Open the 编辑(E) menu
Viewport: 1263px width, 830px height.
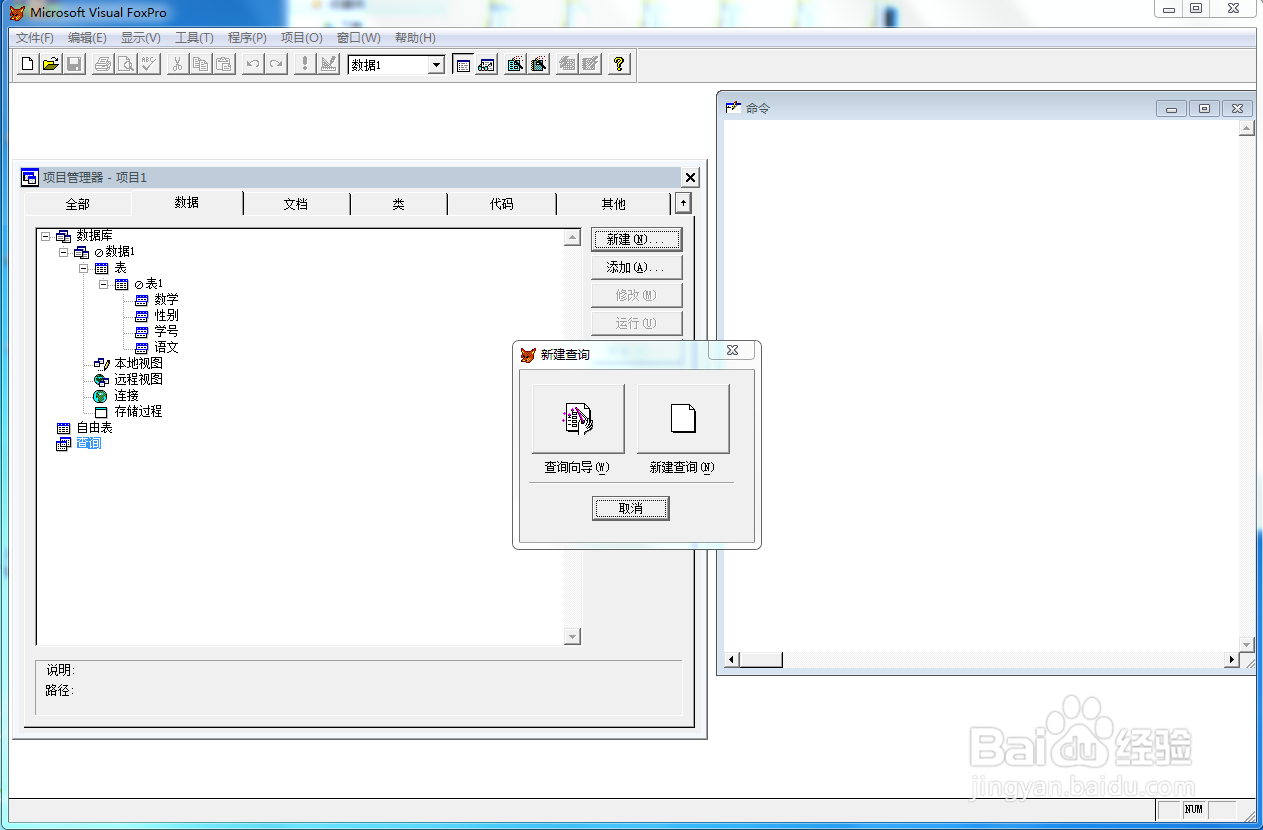(x=87, y=38)
